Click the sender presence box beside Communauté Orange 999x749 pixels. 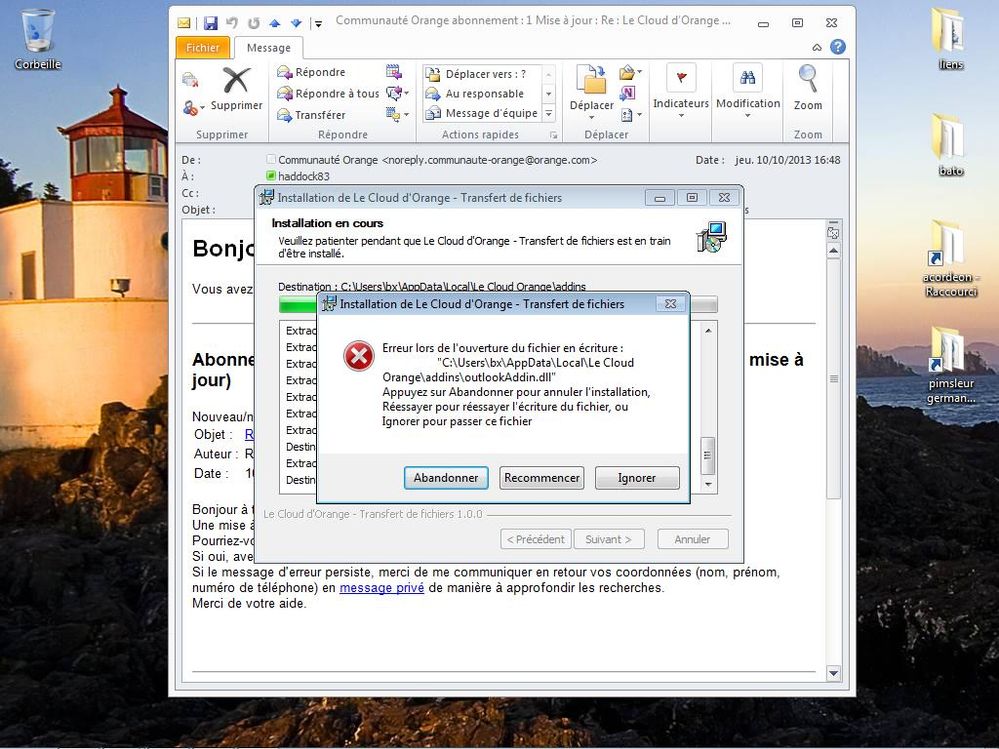coord(271,159)
